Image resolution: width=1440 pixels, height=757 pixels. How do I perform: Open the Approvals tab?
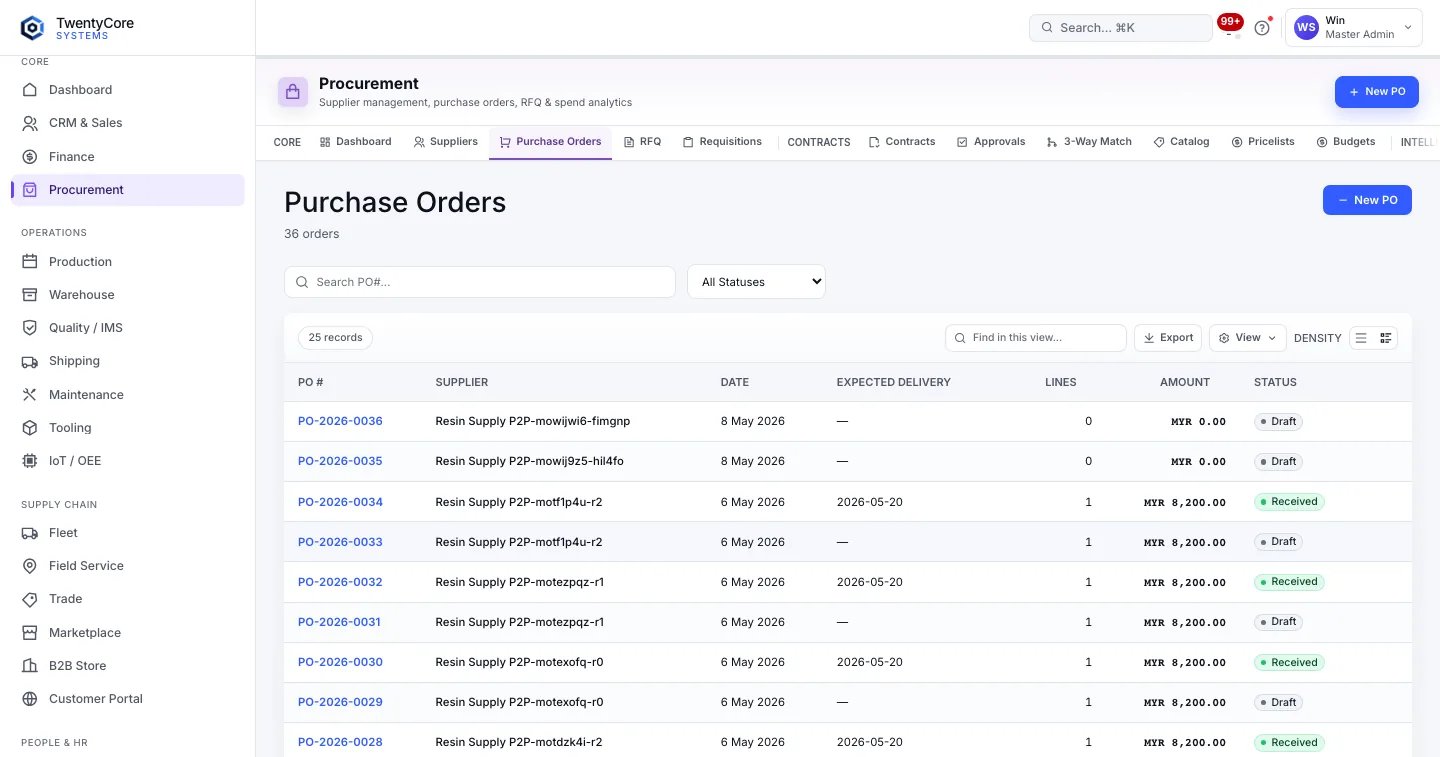(991, 142)
